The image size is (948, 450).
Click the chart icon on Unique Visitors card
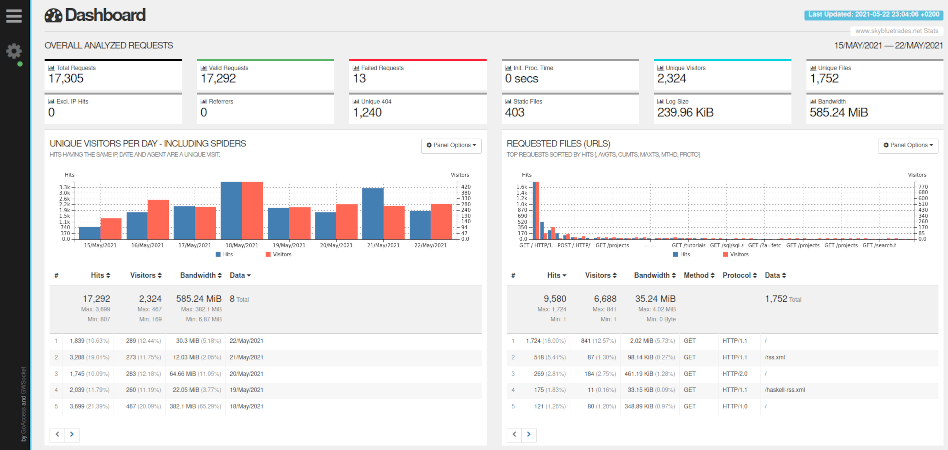coord(660,68)
